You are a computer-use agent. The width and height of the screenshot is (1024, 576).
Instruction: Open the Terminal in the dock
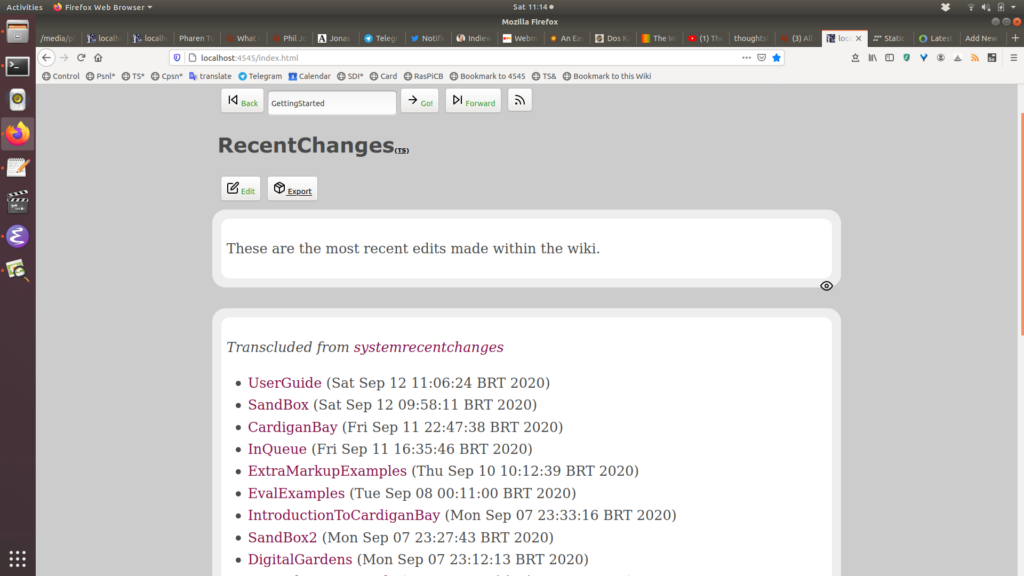click(x=18, y=66)
